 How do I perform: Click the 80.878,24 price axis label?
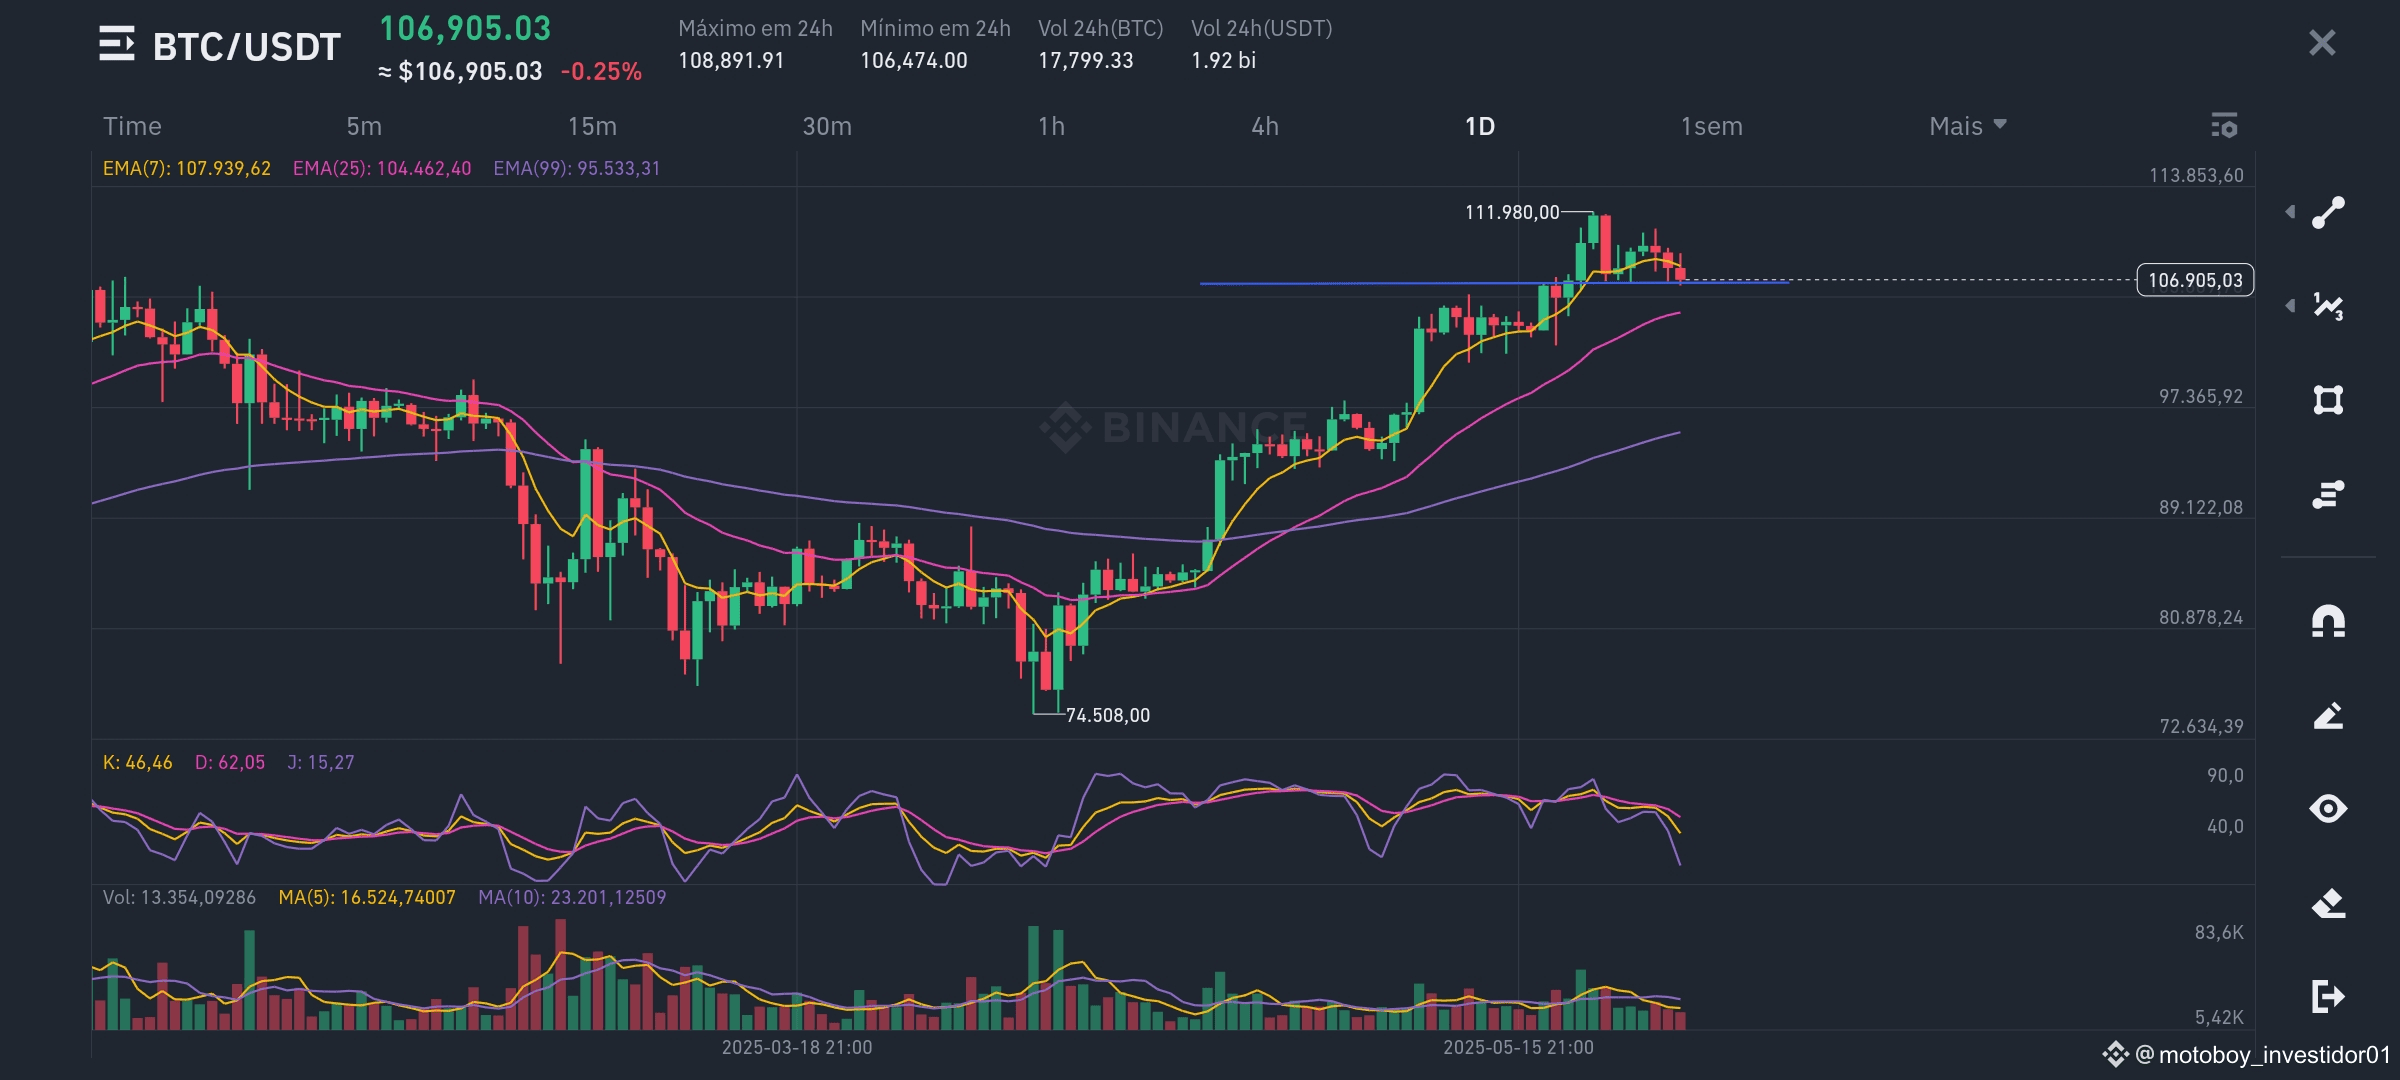point(2200,617)
